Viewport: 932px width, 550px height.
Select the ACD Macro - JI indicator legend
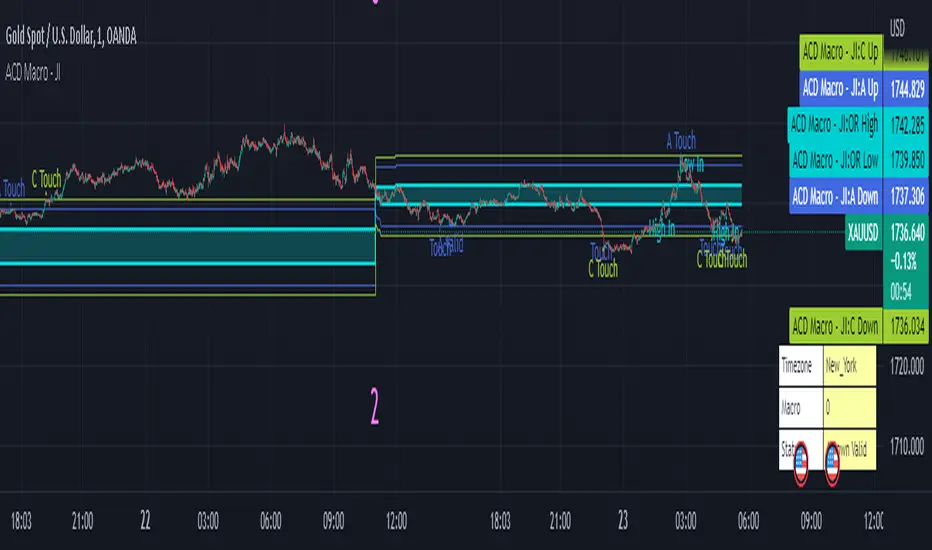pyautogui.click(x=33, y=73)
